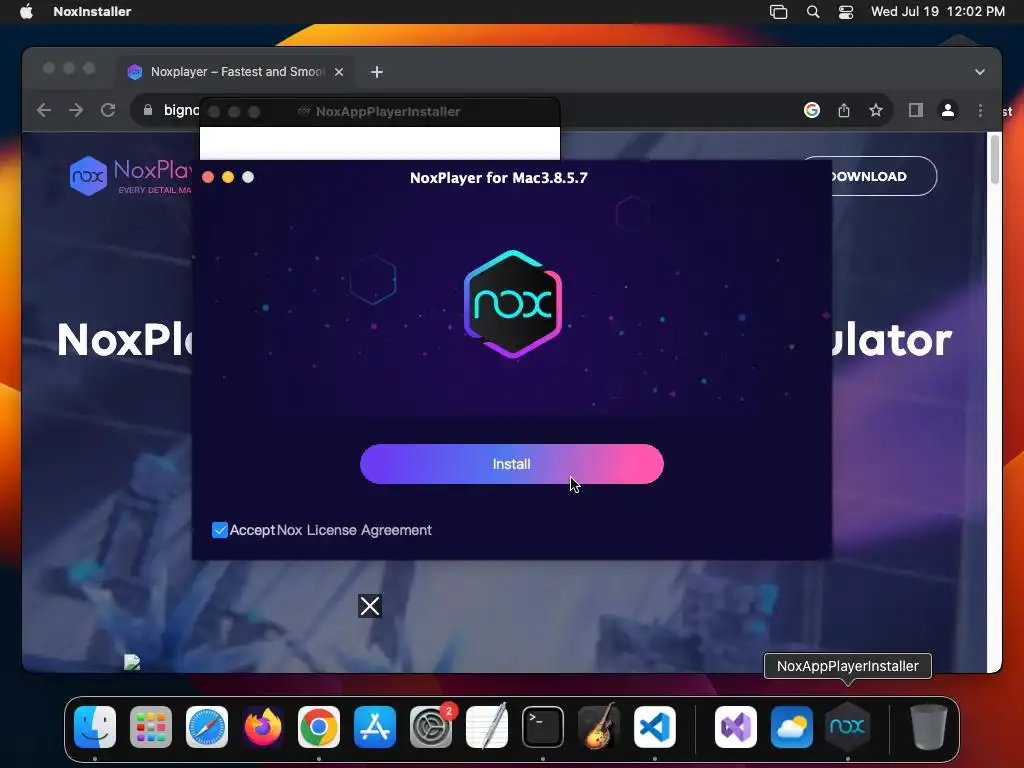Click the Install button in NoxPlayer installer
This screenshot has width=1024, height=768.
pos(511,464)
